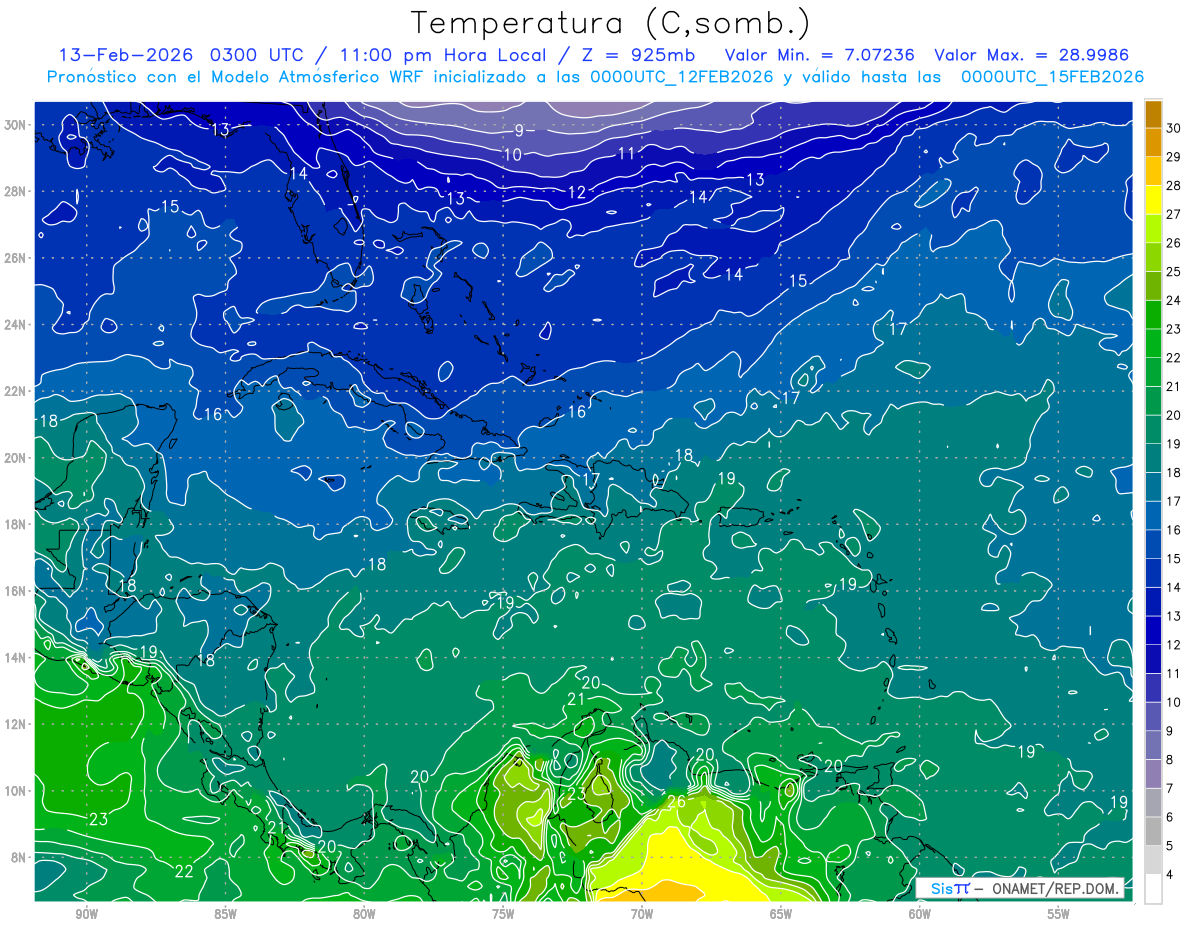Click the "75W" longitude axis label
Viewport: 1200px width, 927px height.
click(x=503, y=914)
